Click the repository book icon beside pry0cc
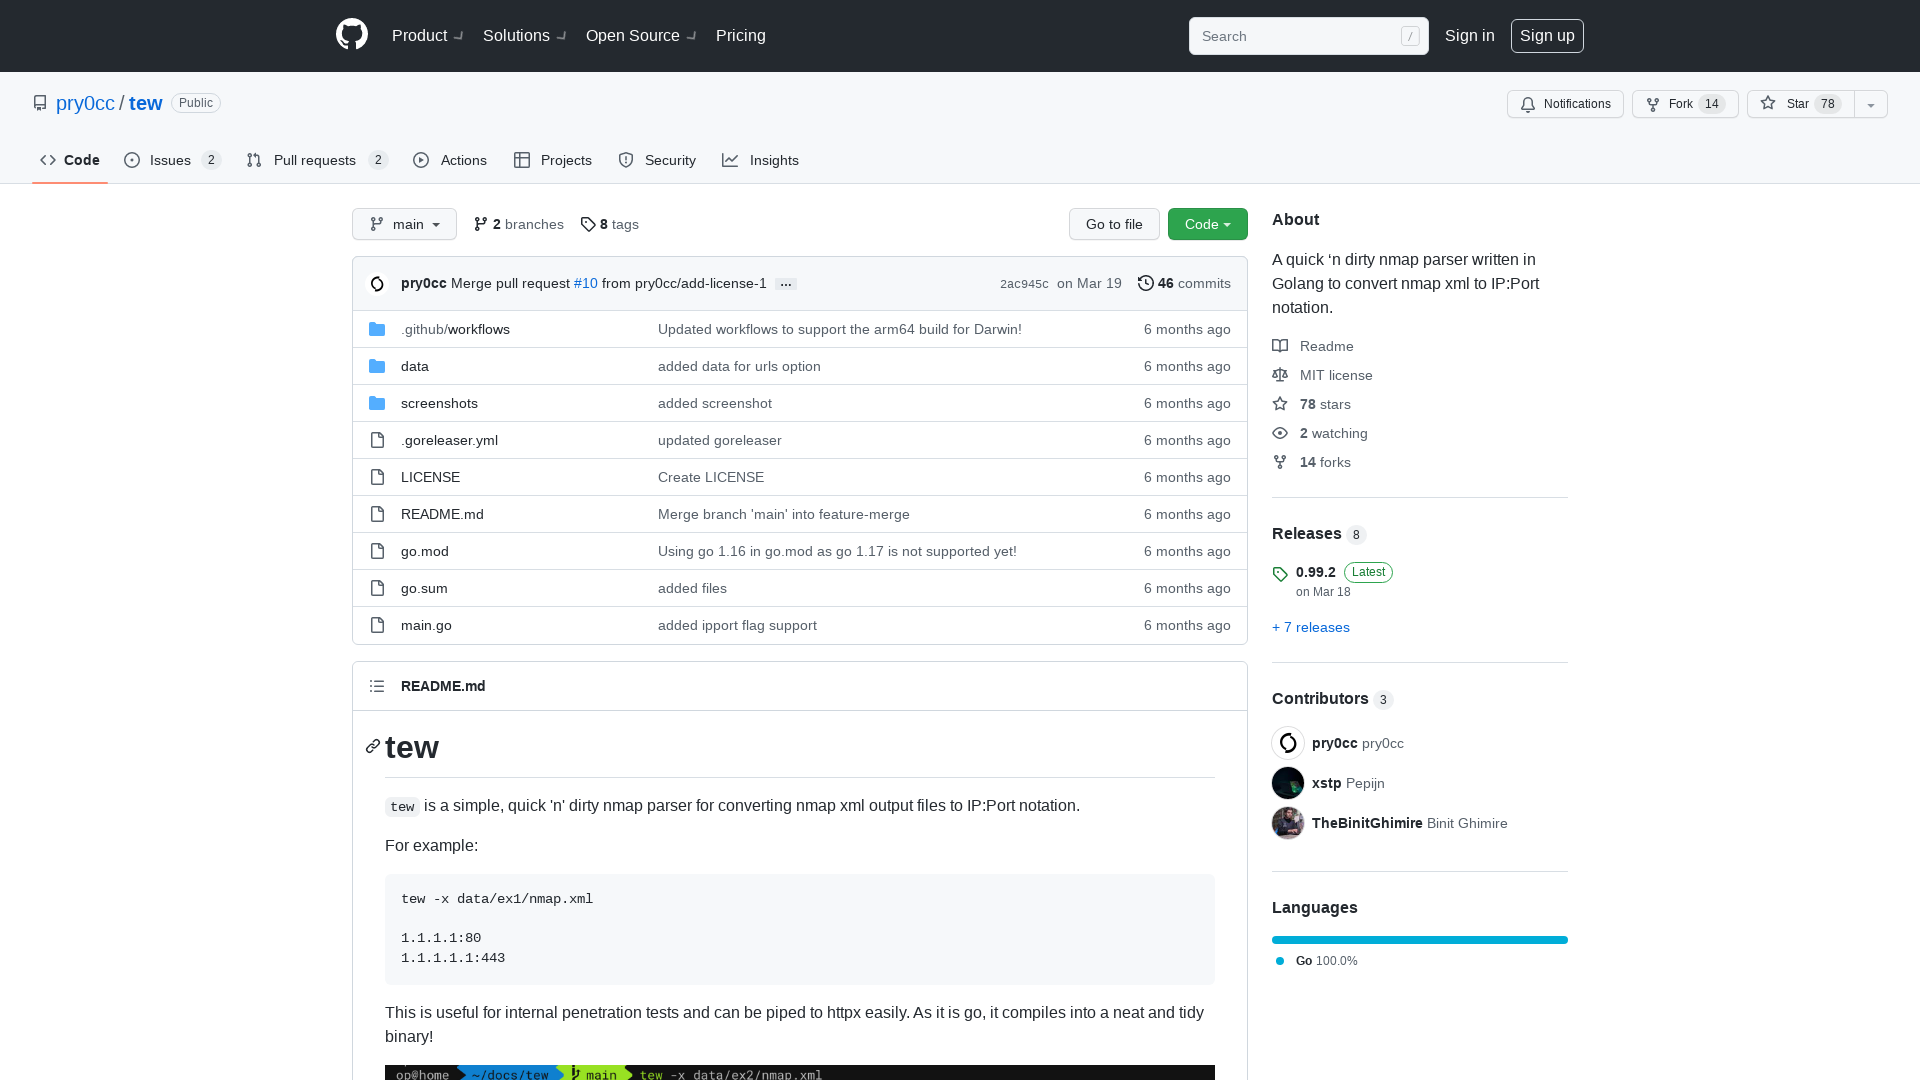 click(x=40, y=103)
